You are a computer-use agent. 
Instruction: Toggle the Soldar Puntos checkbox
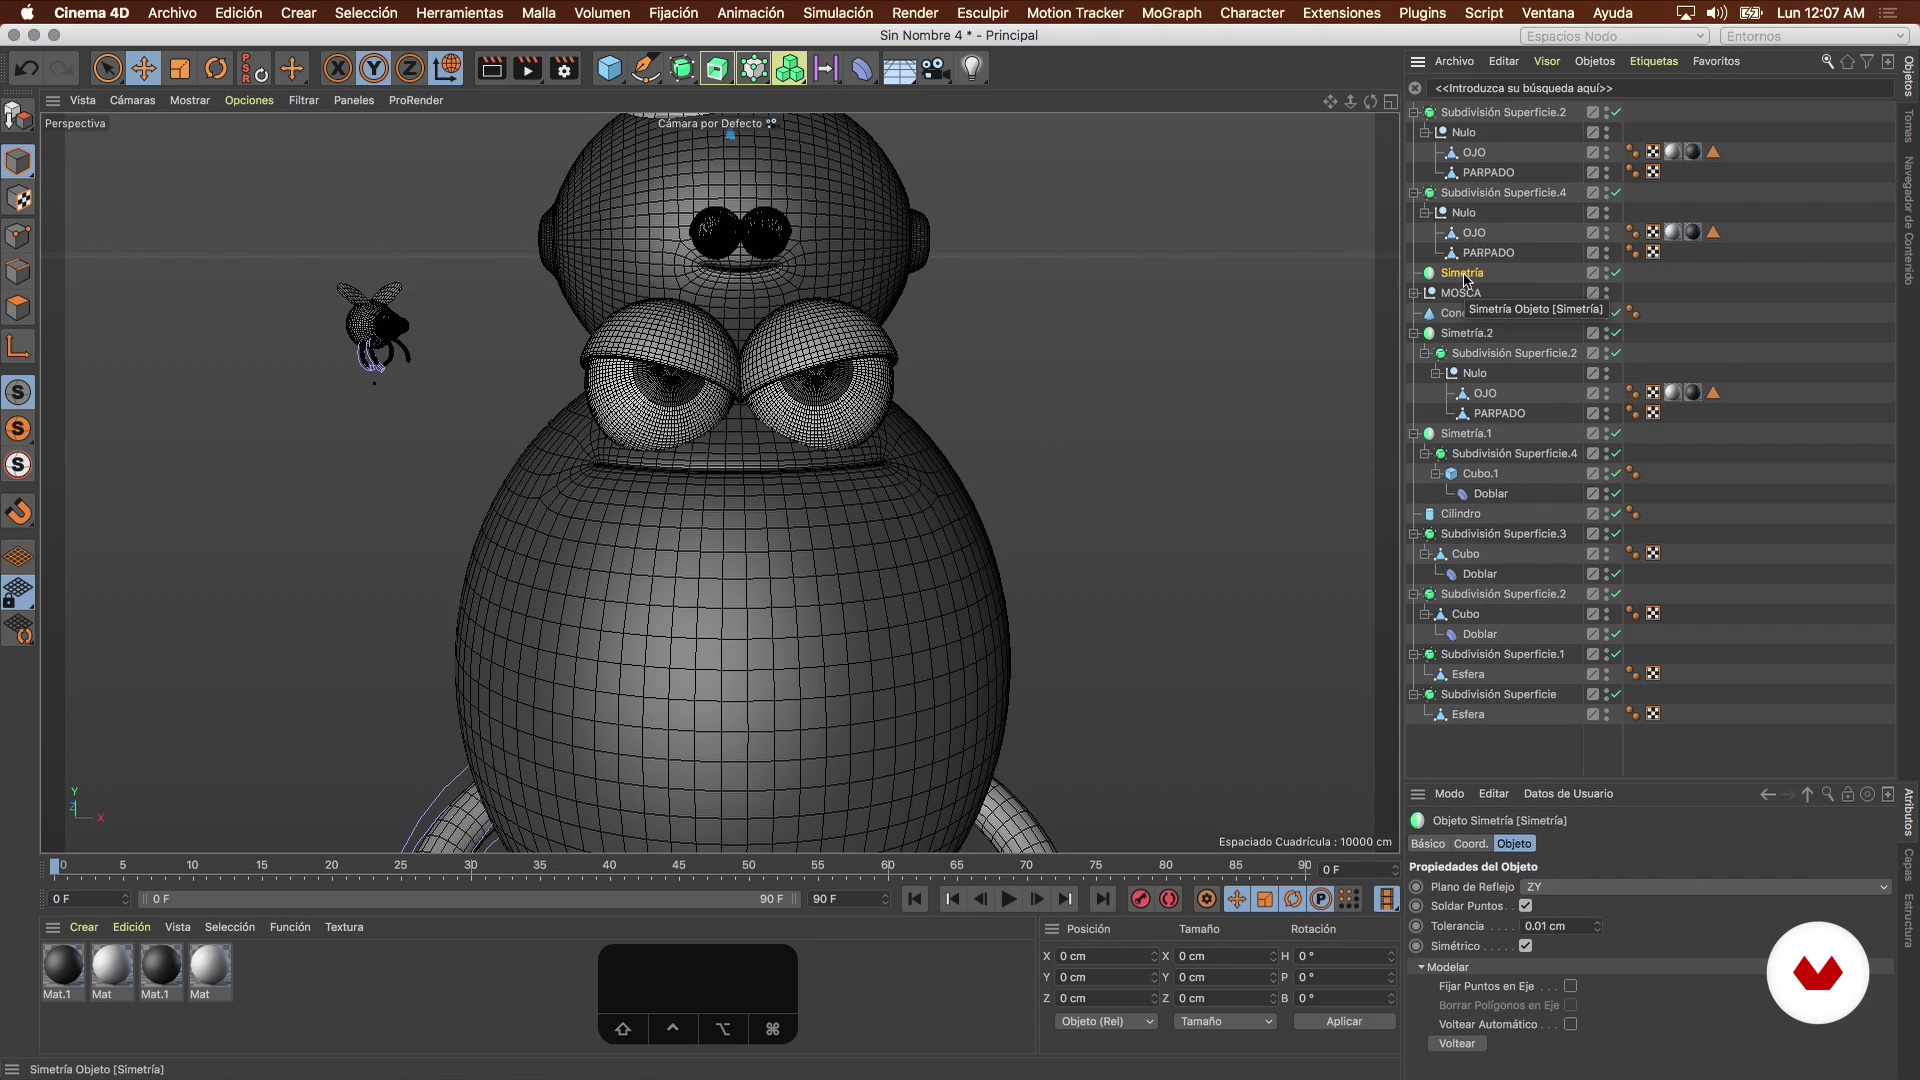pos(1525,906)
